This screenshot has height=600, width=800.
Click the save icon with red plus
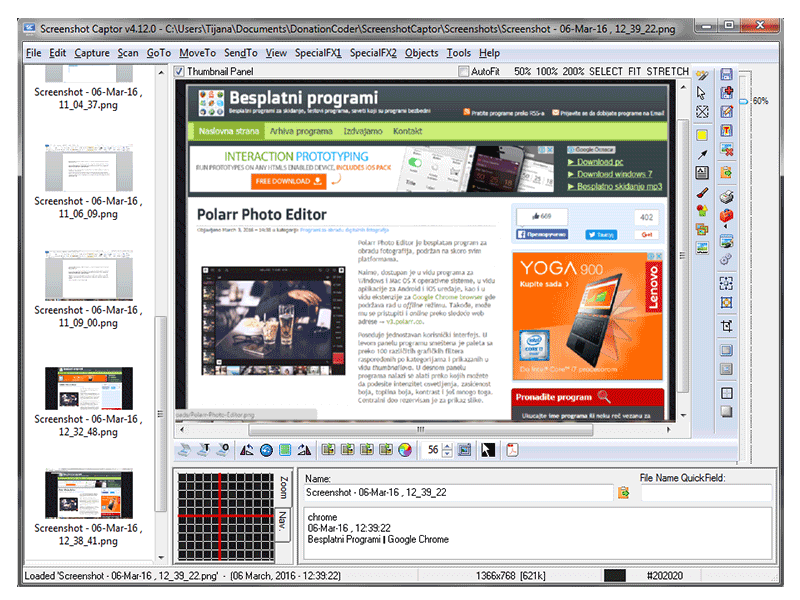pyautogui.click(x=727, y=92)
